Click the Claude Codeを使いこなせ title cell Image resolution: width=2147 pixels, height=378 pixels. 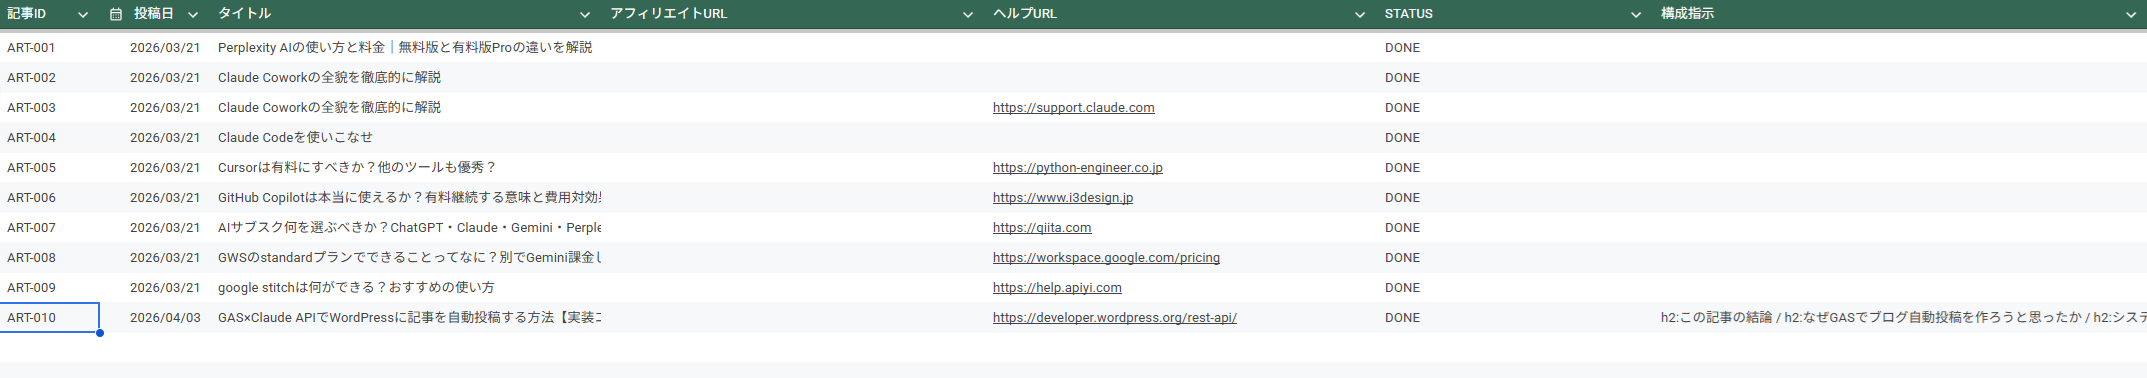click(406, 138)
